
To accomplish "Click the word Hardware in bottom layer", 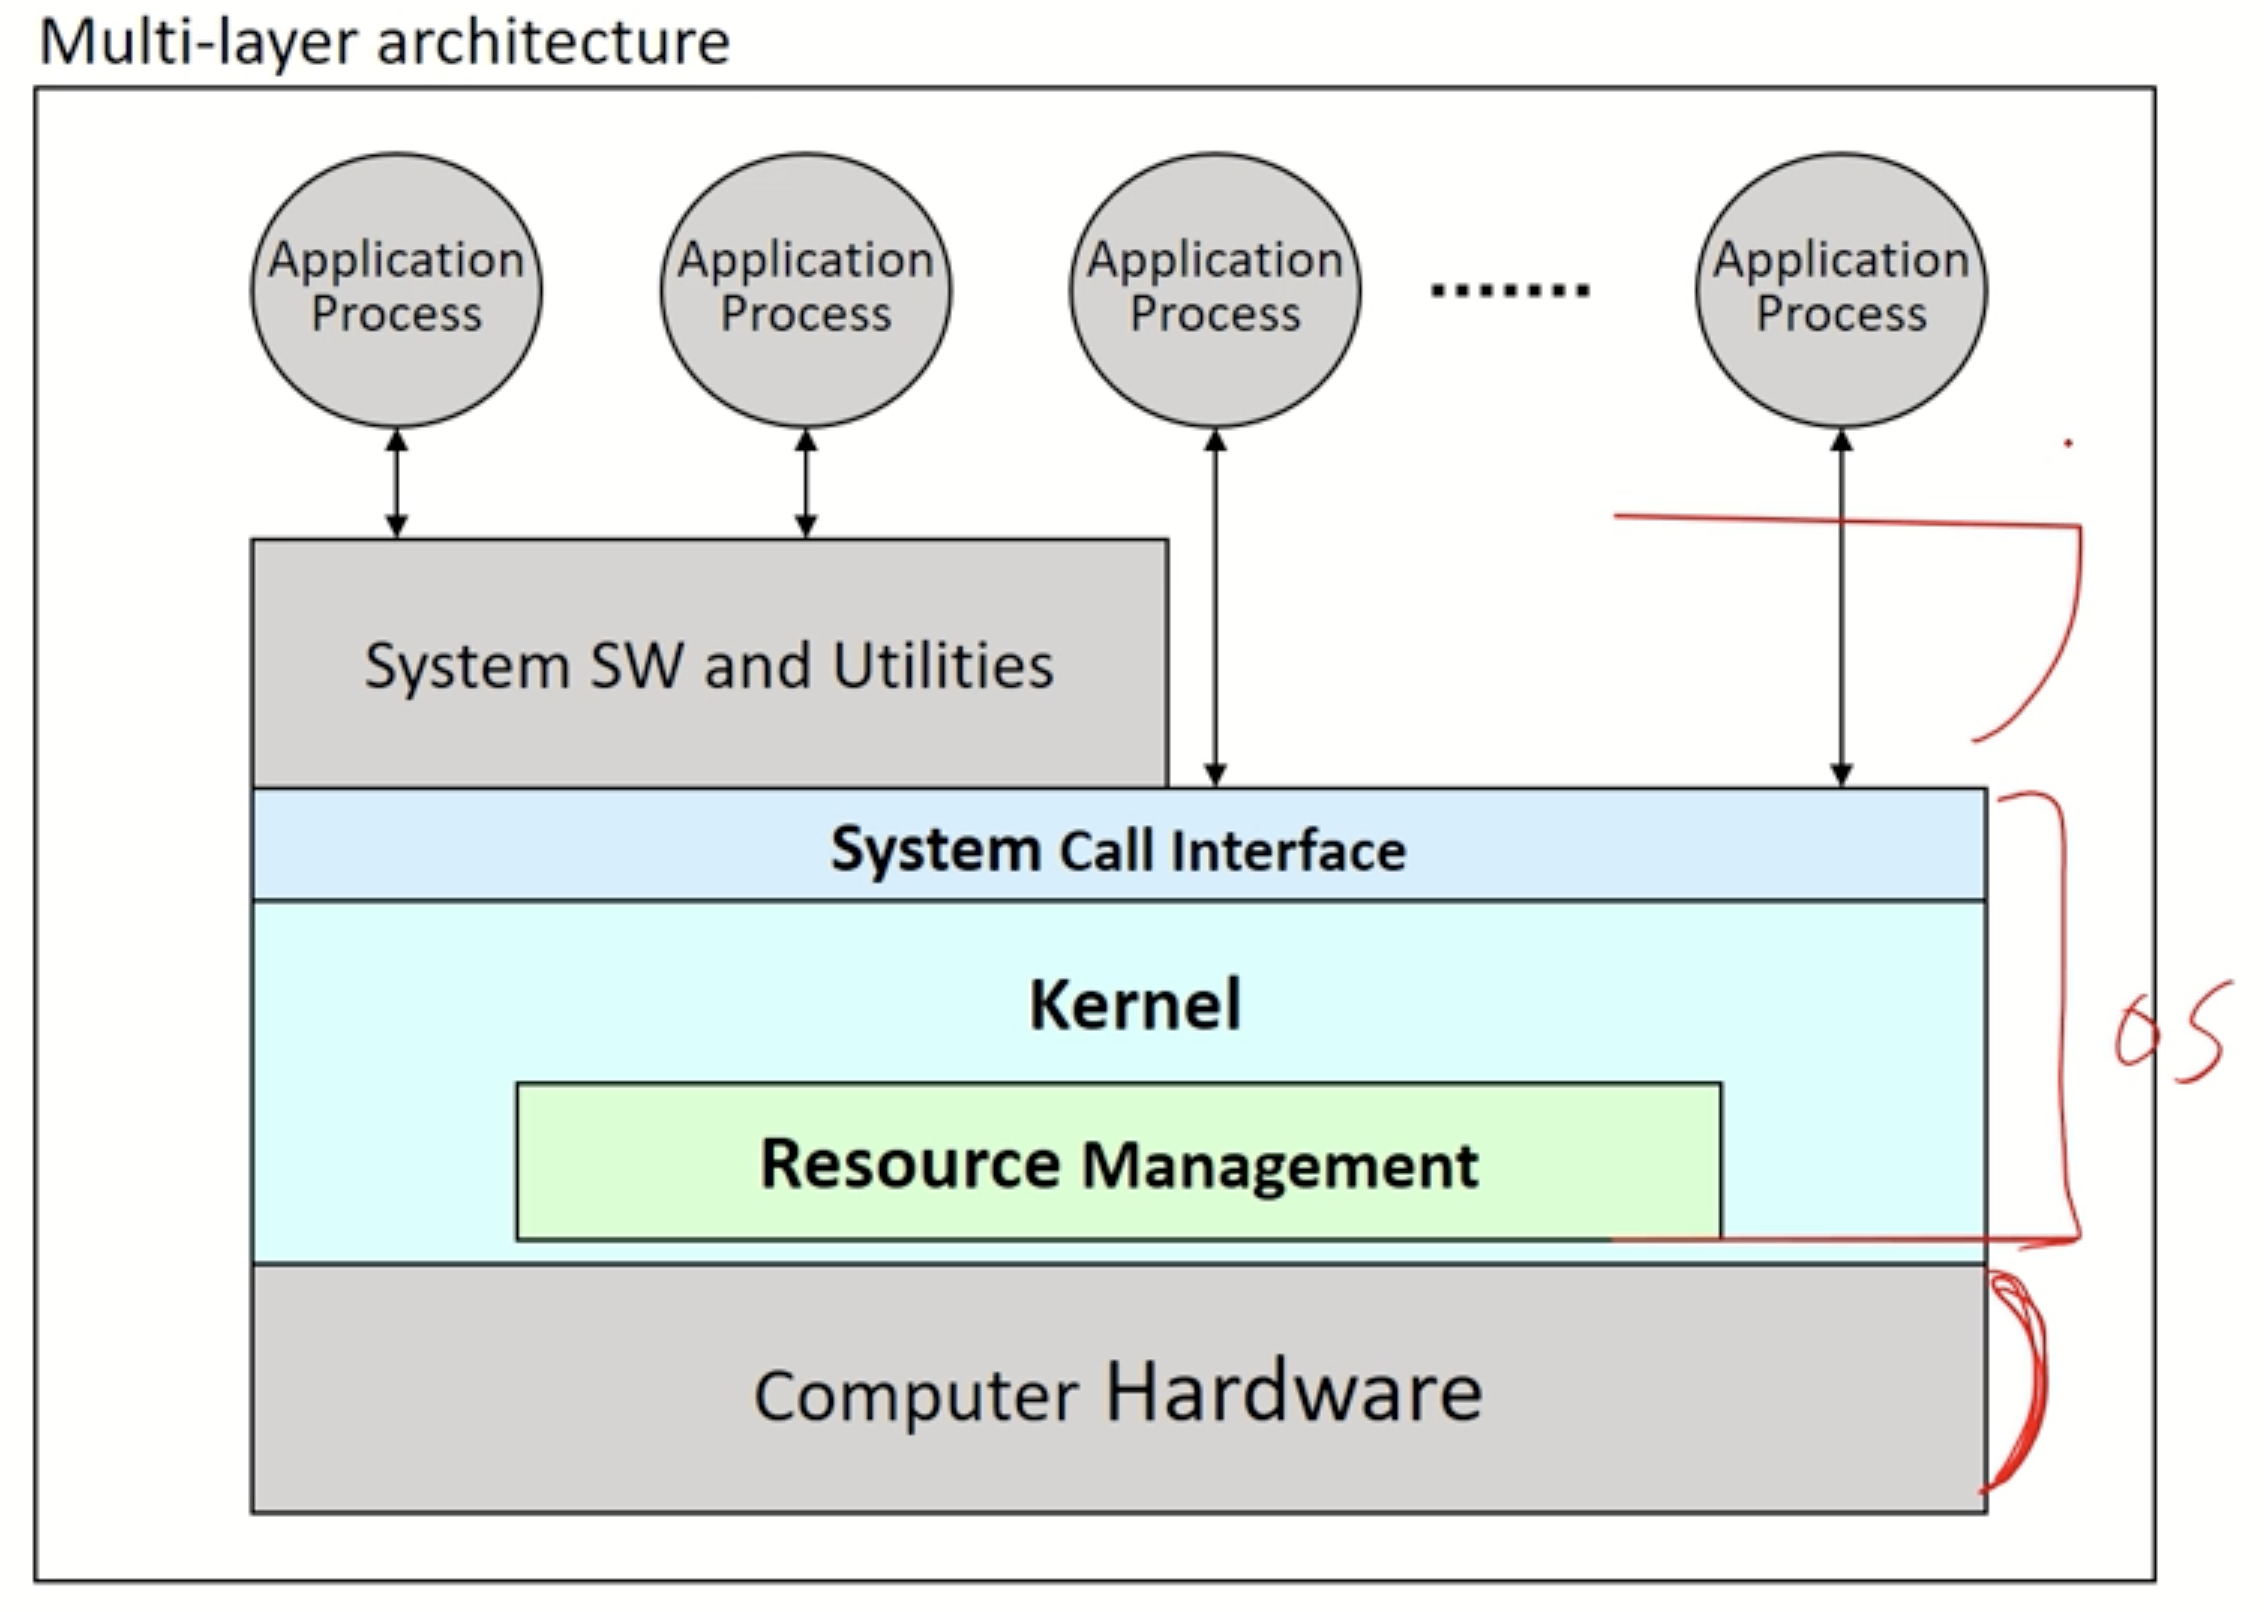I will (1293, 1391).
